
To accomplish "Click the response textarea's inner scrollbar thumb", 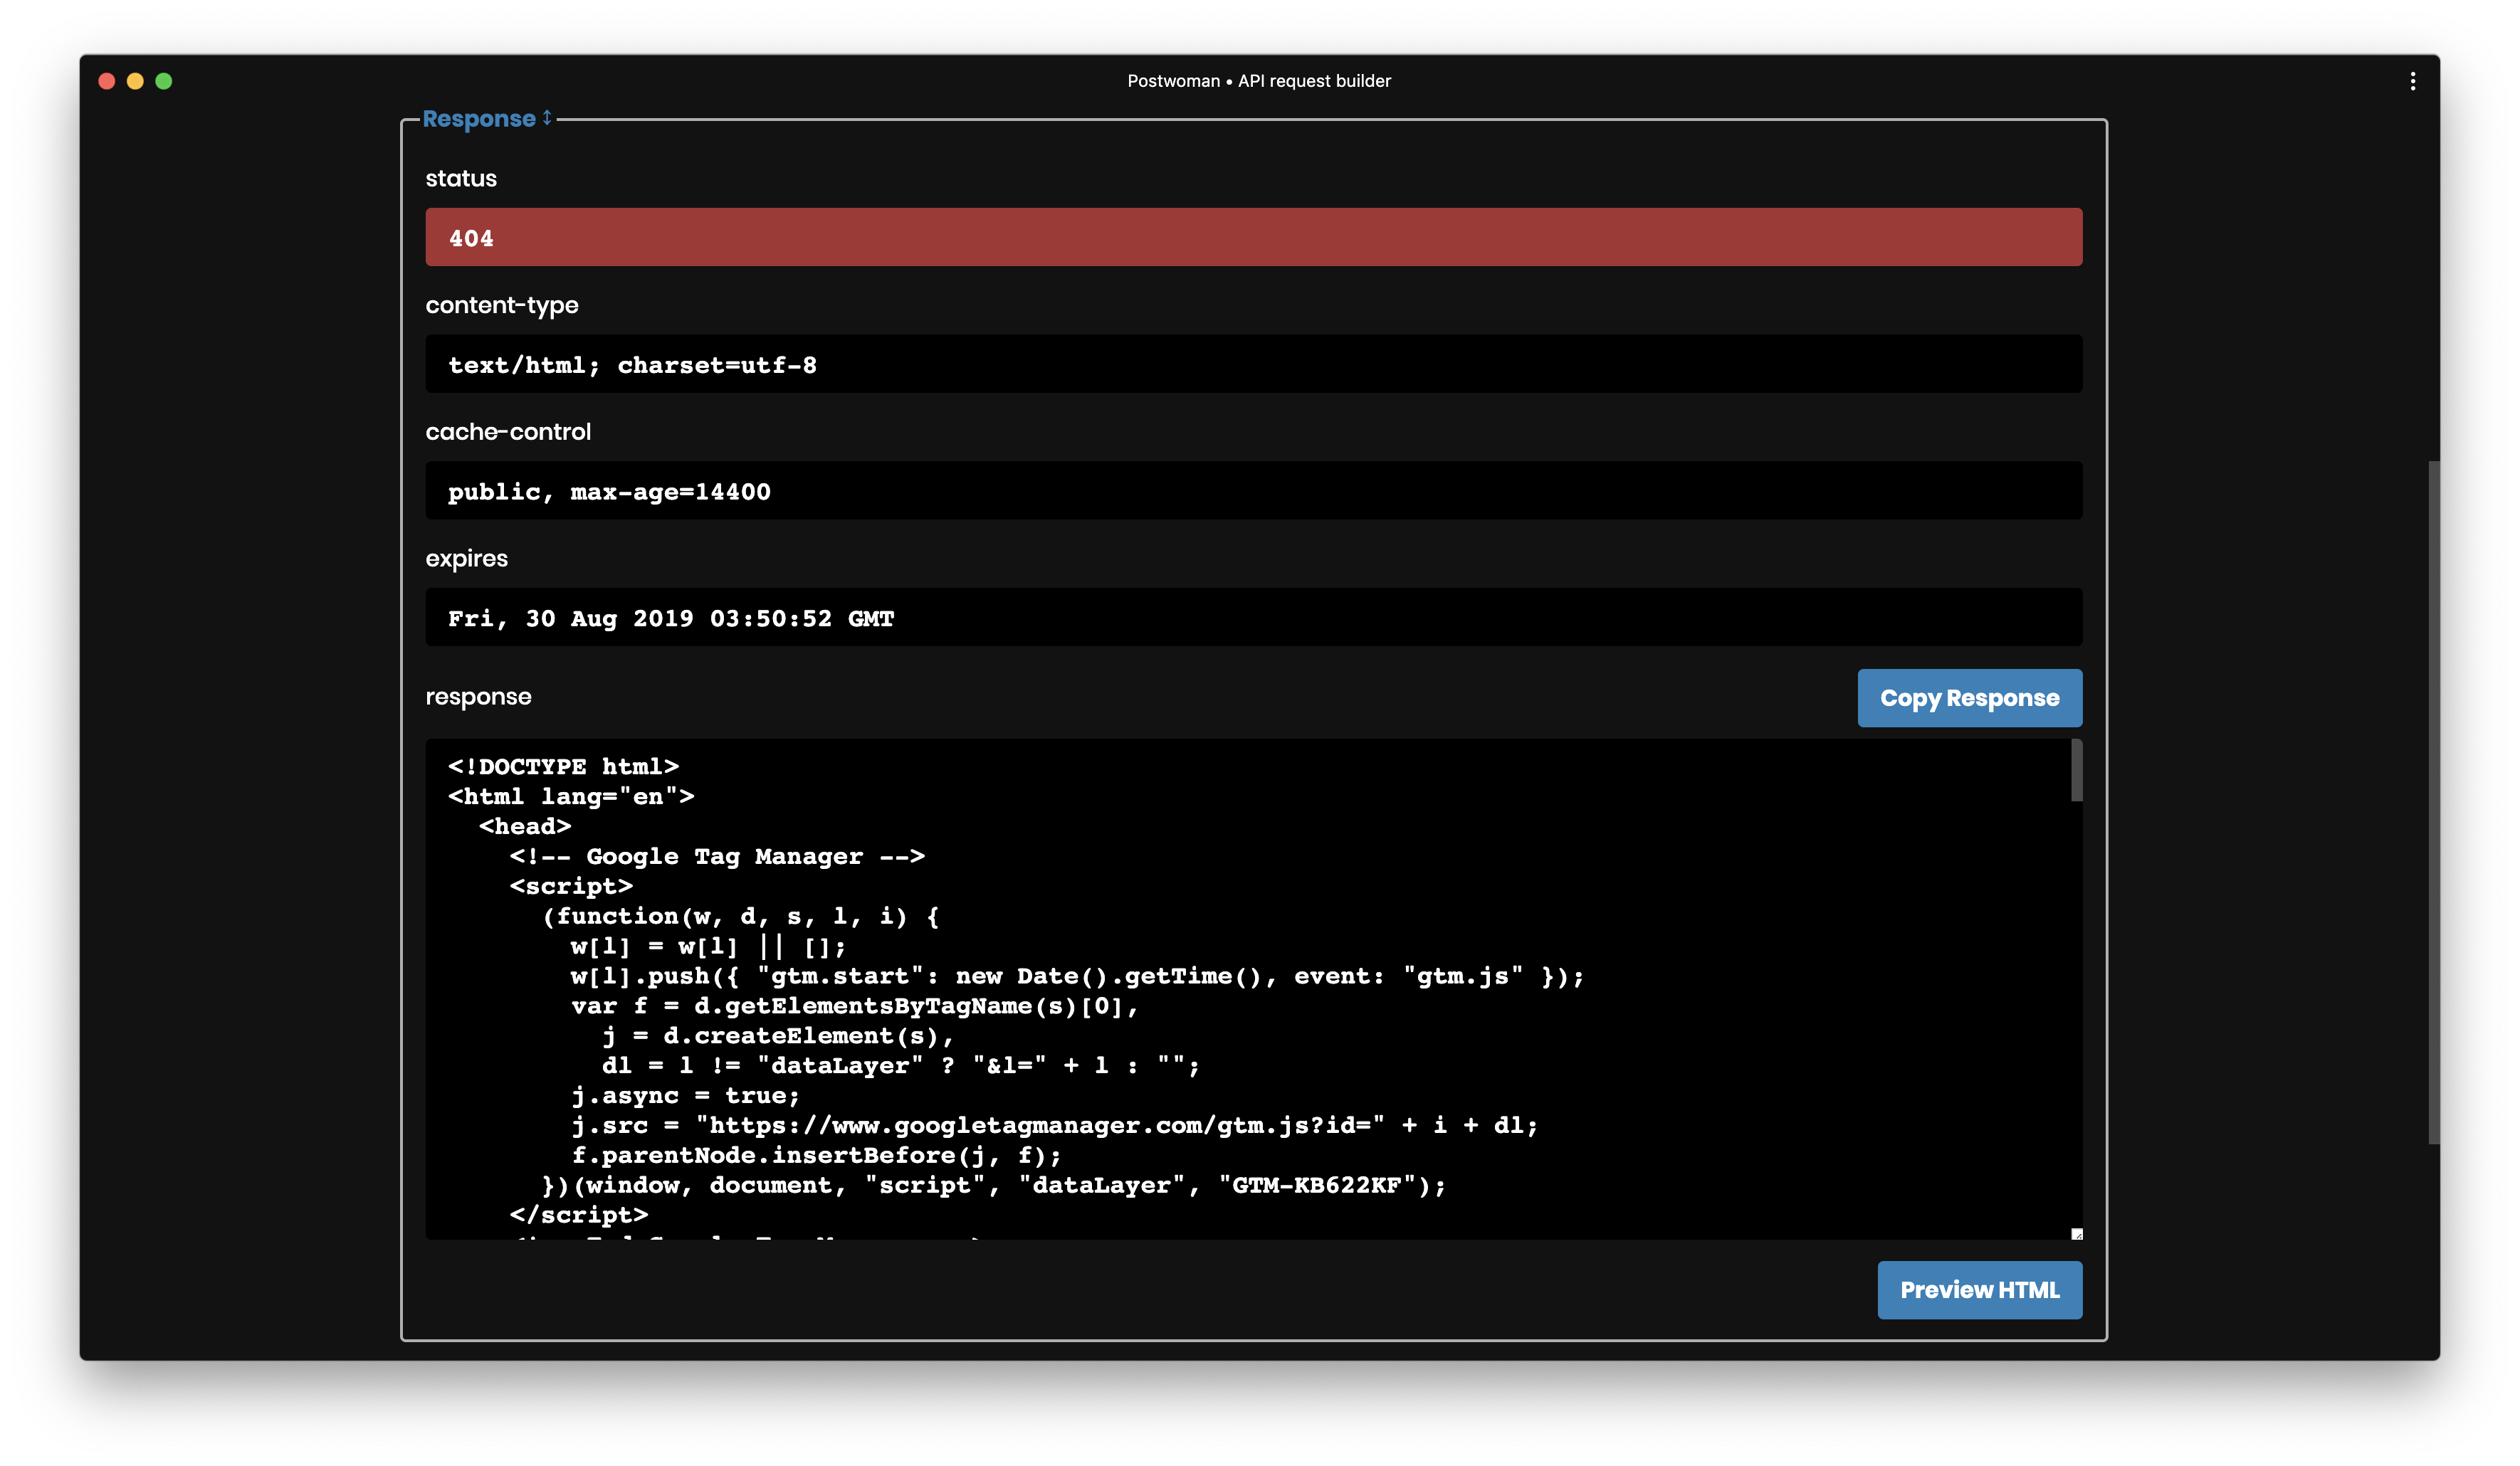I will tap(2076, 770).
